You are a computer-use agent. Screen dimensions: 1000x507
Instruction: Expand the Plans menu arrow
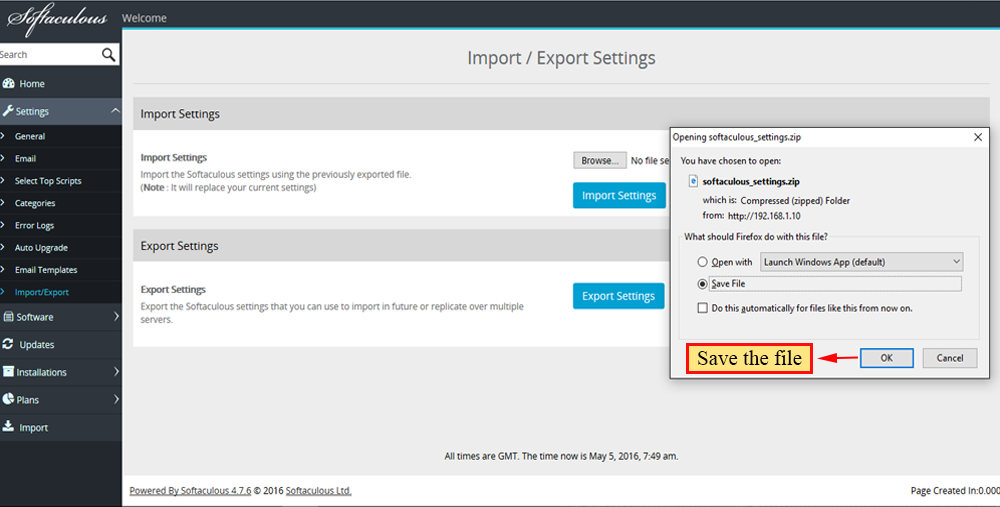pyautogui.click(x=116, y=399)
